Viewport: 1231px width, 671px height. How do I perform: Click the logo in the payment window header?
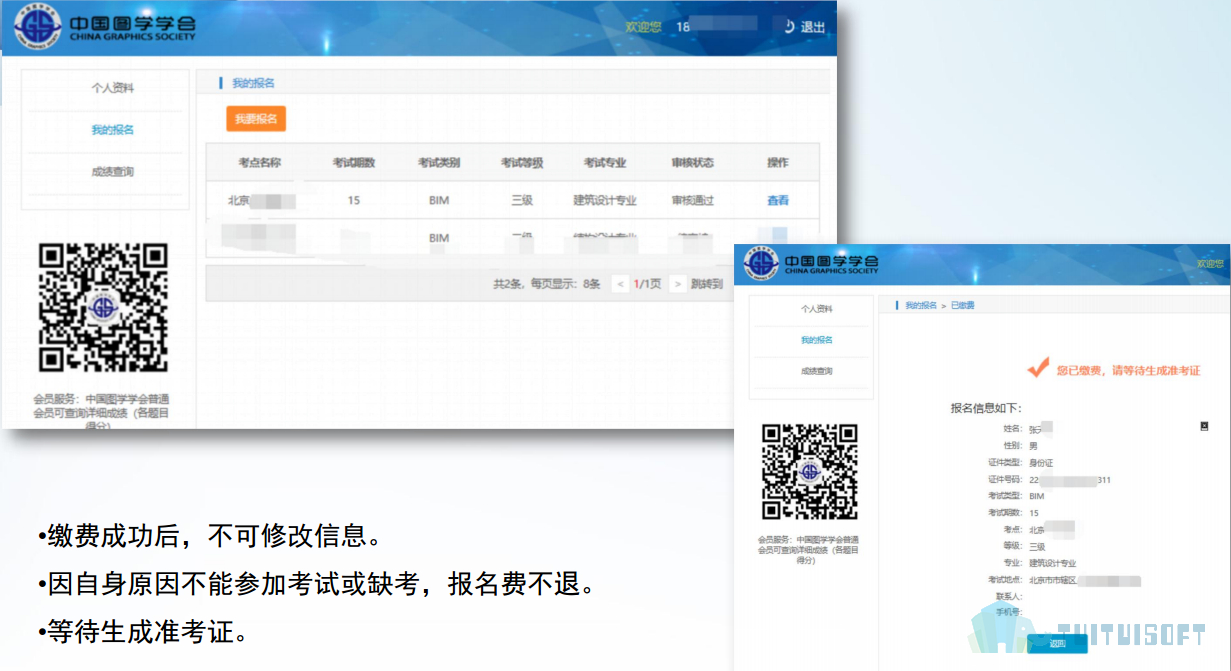tap(813, 263)
